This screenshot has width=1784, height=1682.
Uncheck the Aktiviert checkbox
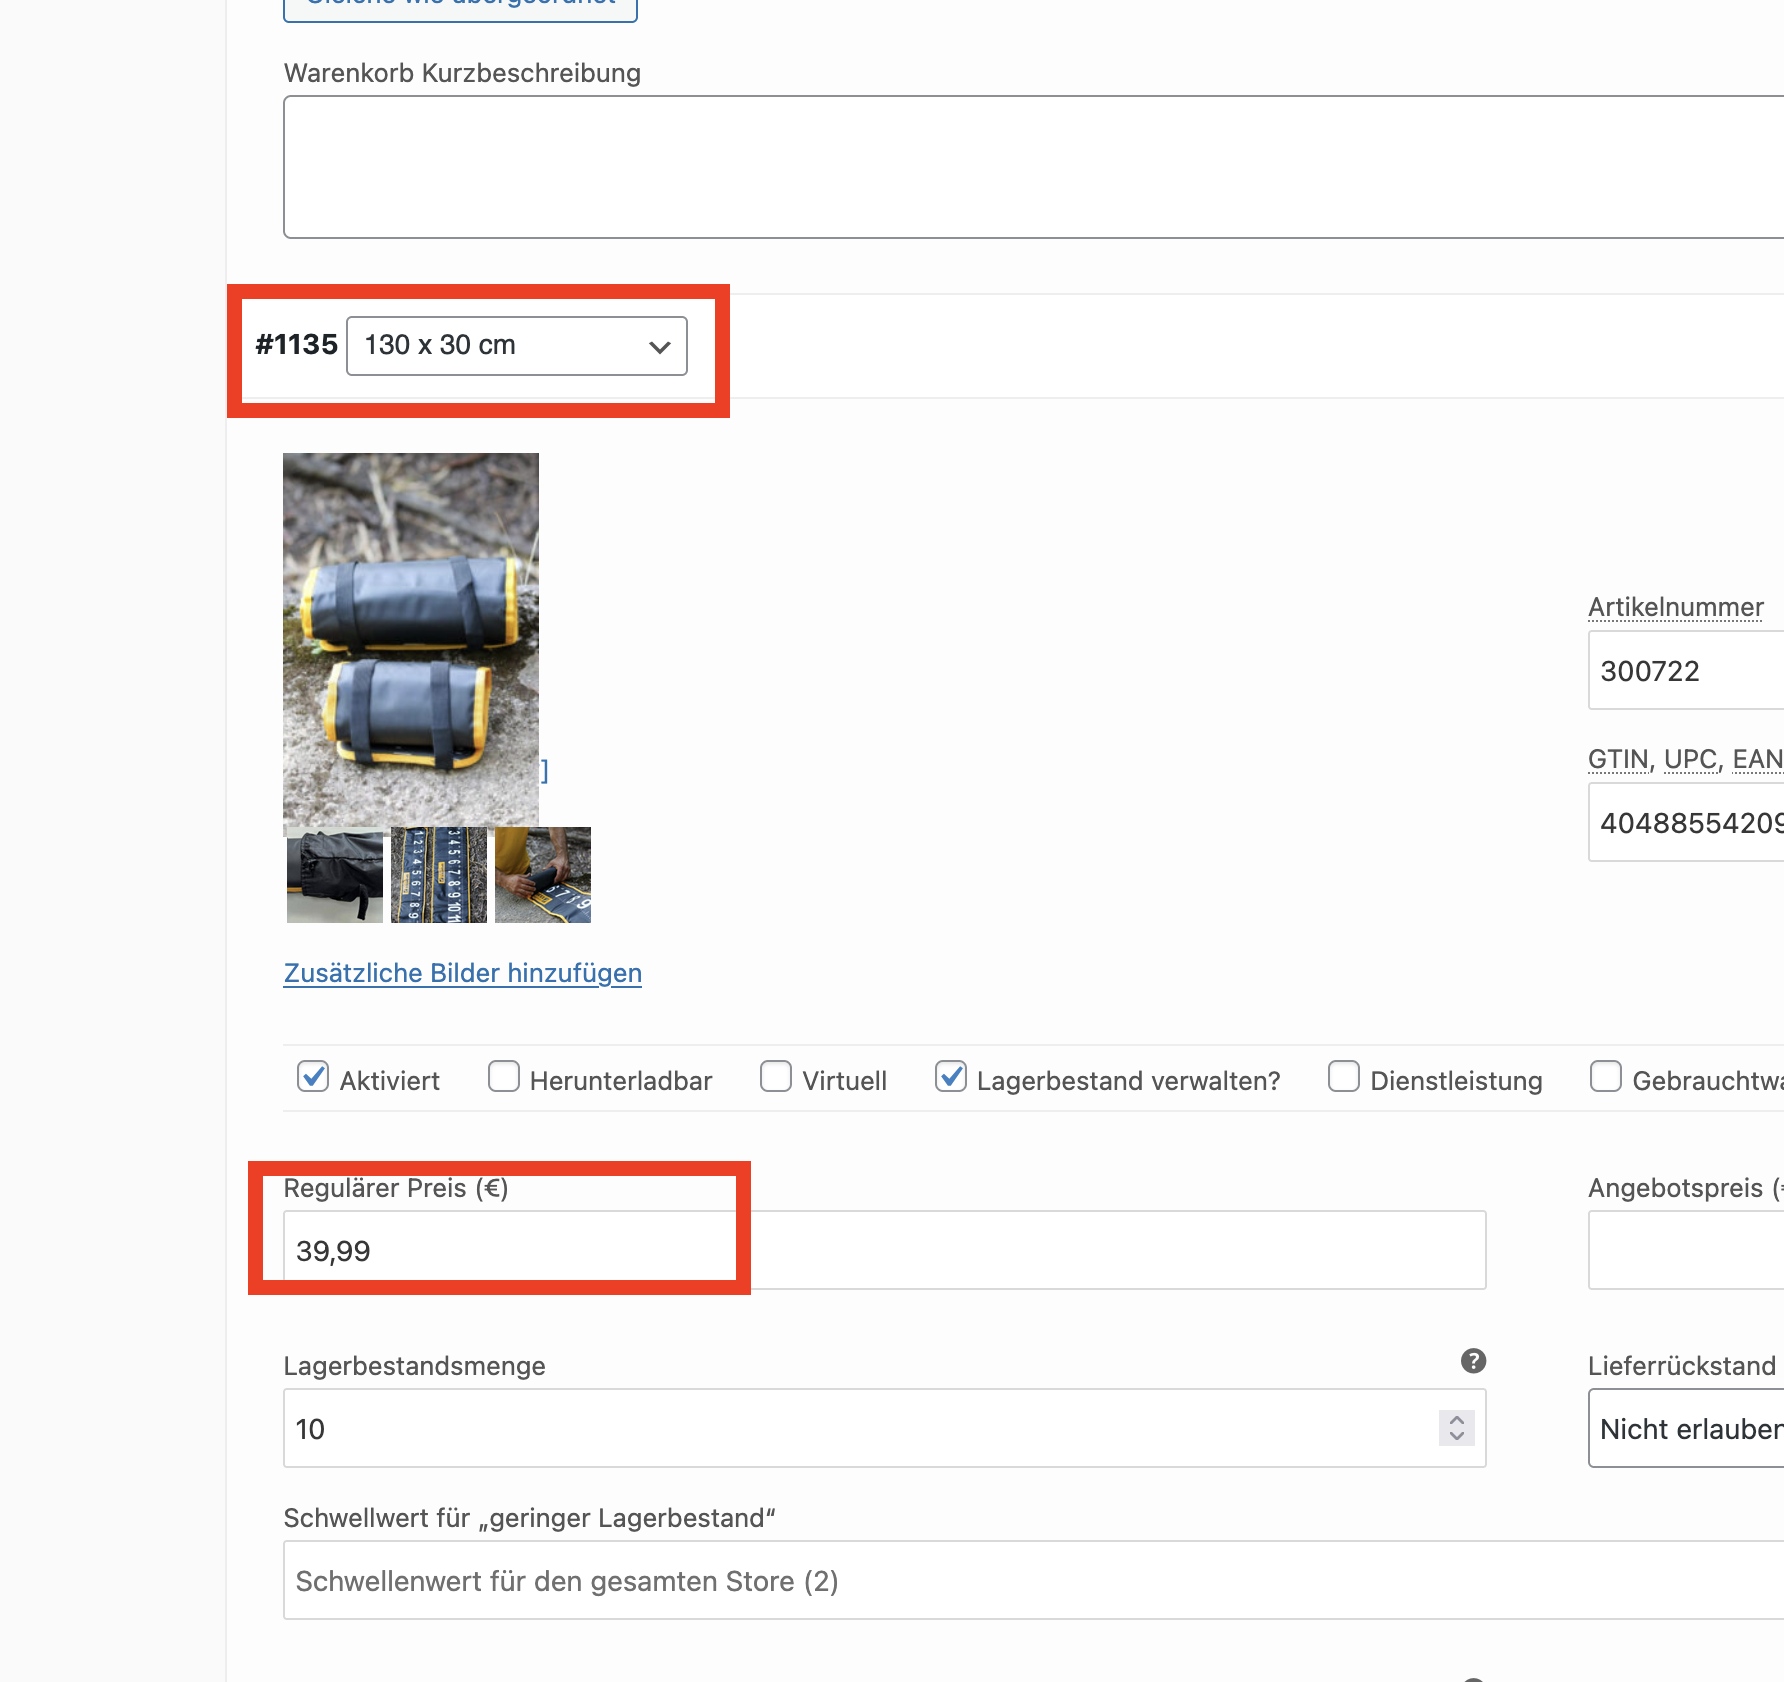point(313,1077)
